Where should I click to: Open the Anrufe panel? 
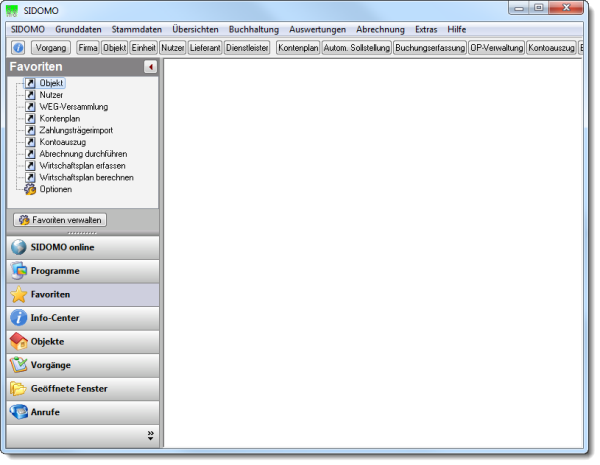83,412
